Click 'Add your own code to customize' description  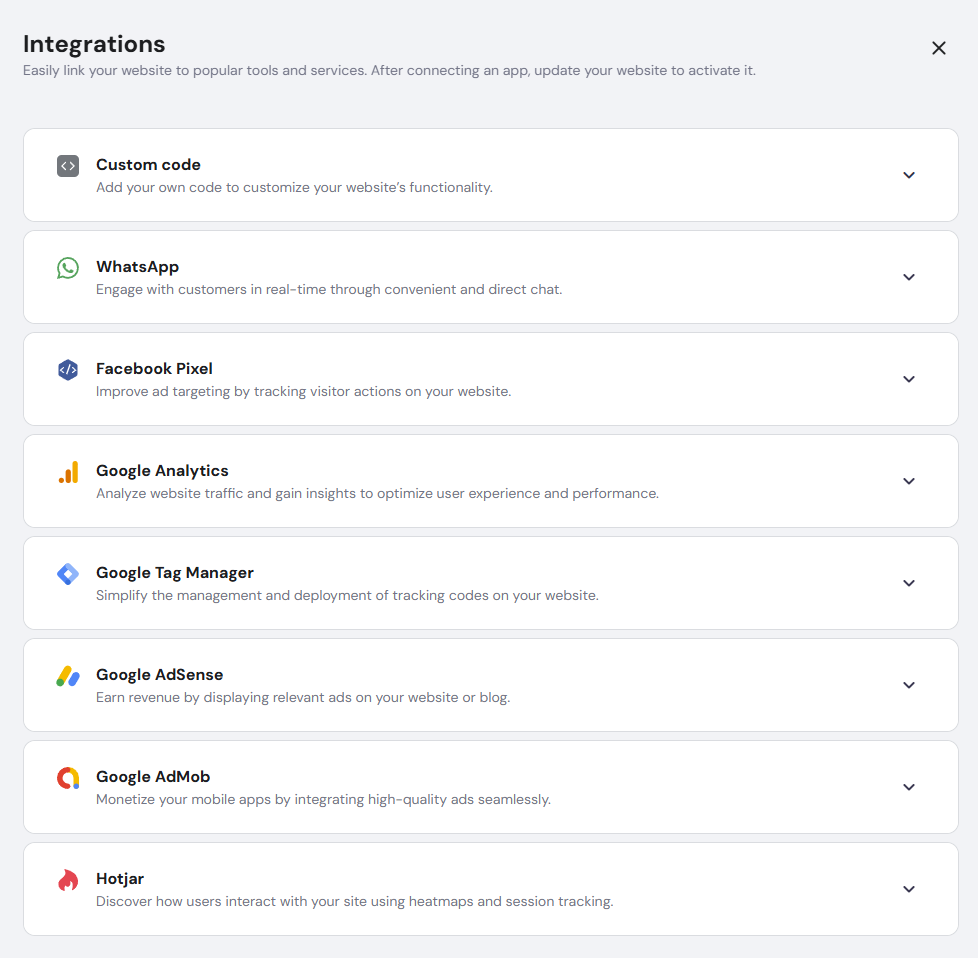tap(294, 188)
